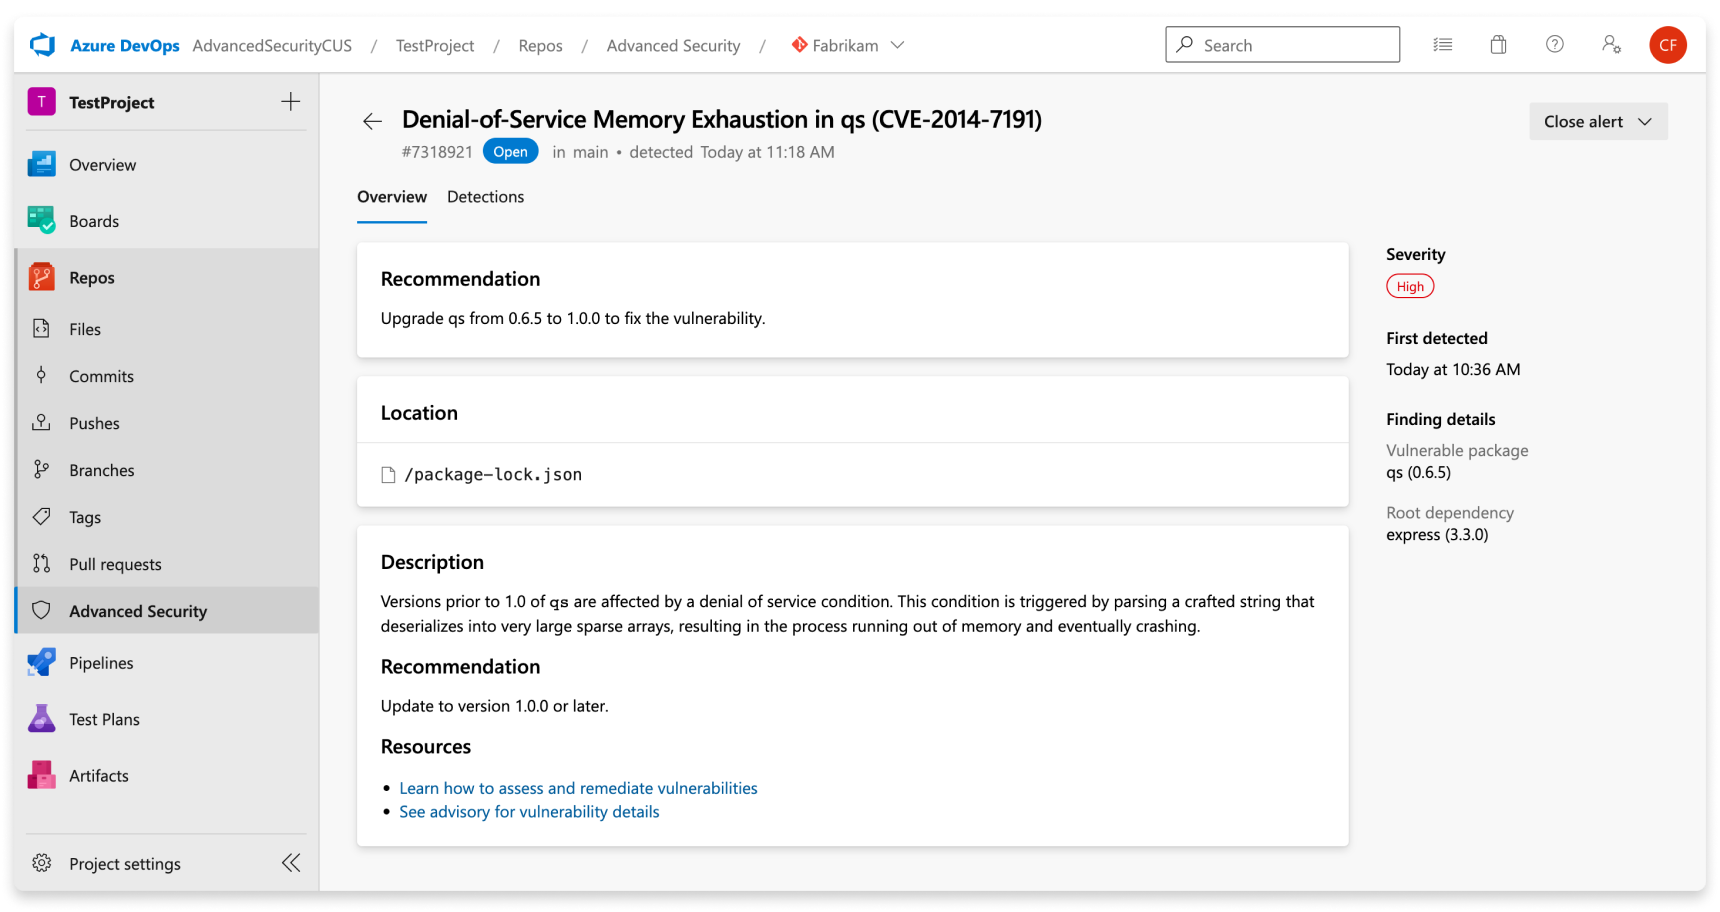Click the root dependency express (3.3.0)

[x=1437, y=535]
